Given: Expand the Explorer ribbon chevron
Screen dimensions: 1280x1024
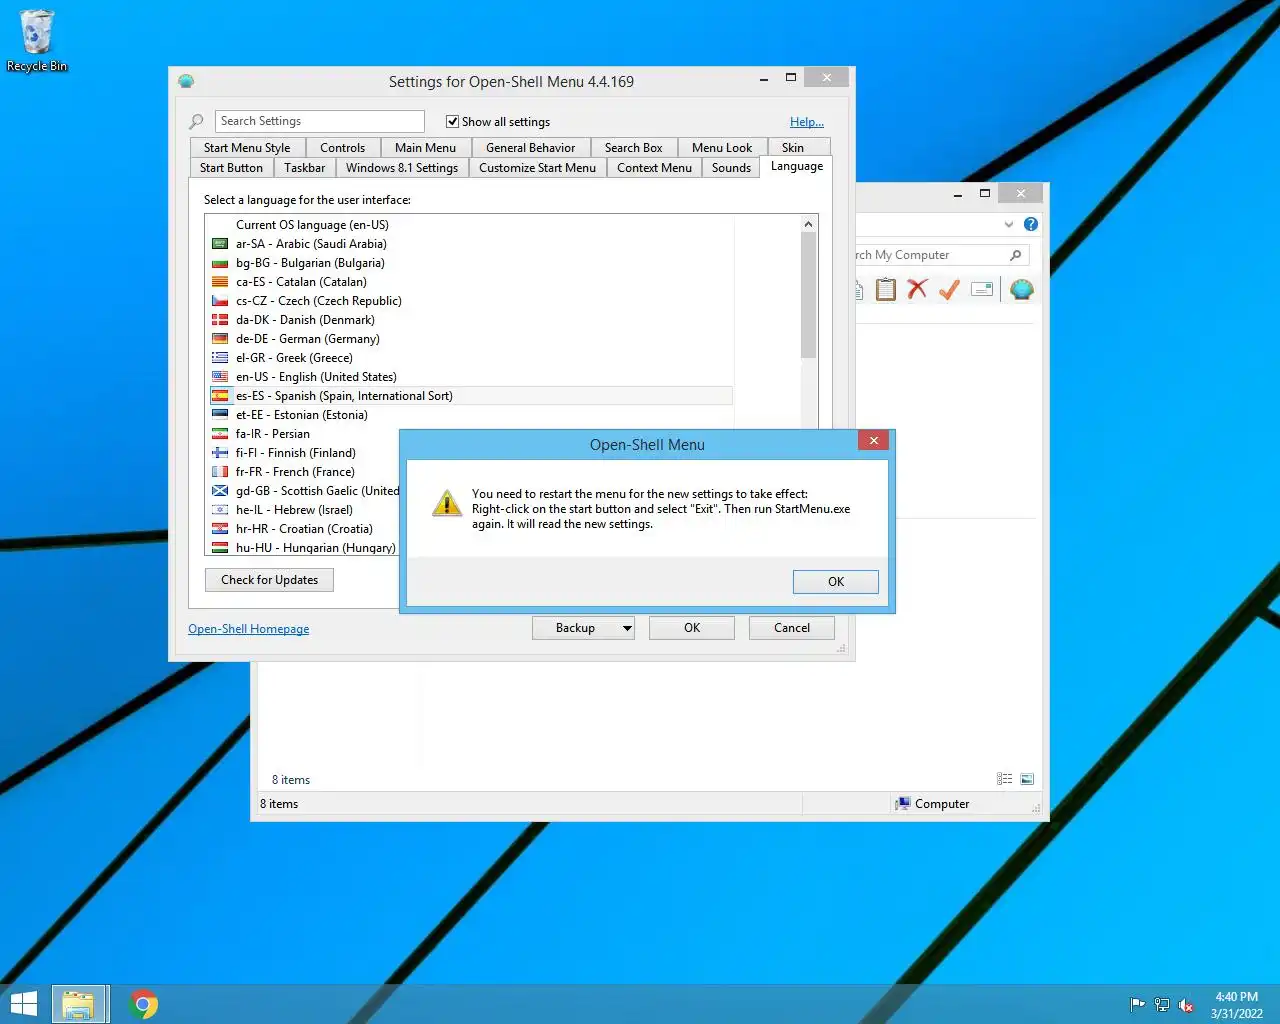Looking at the screenshot, I should pyautogui.click(x=1008, y=224).
